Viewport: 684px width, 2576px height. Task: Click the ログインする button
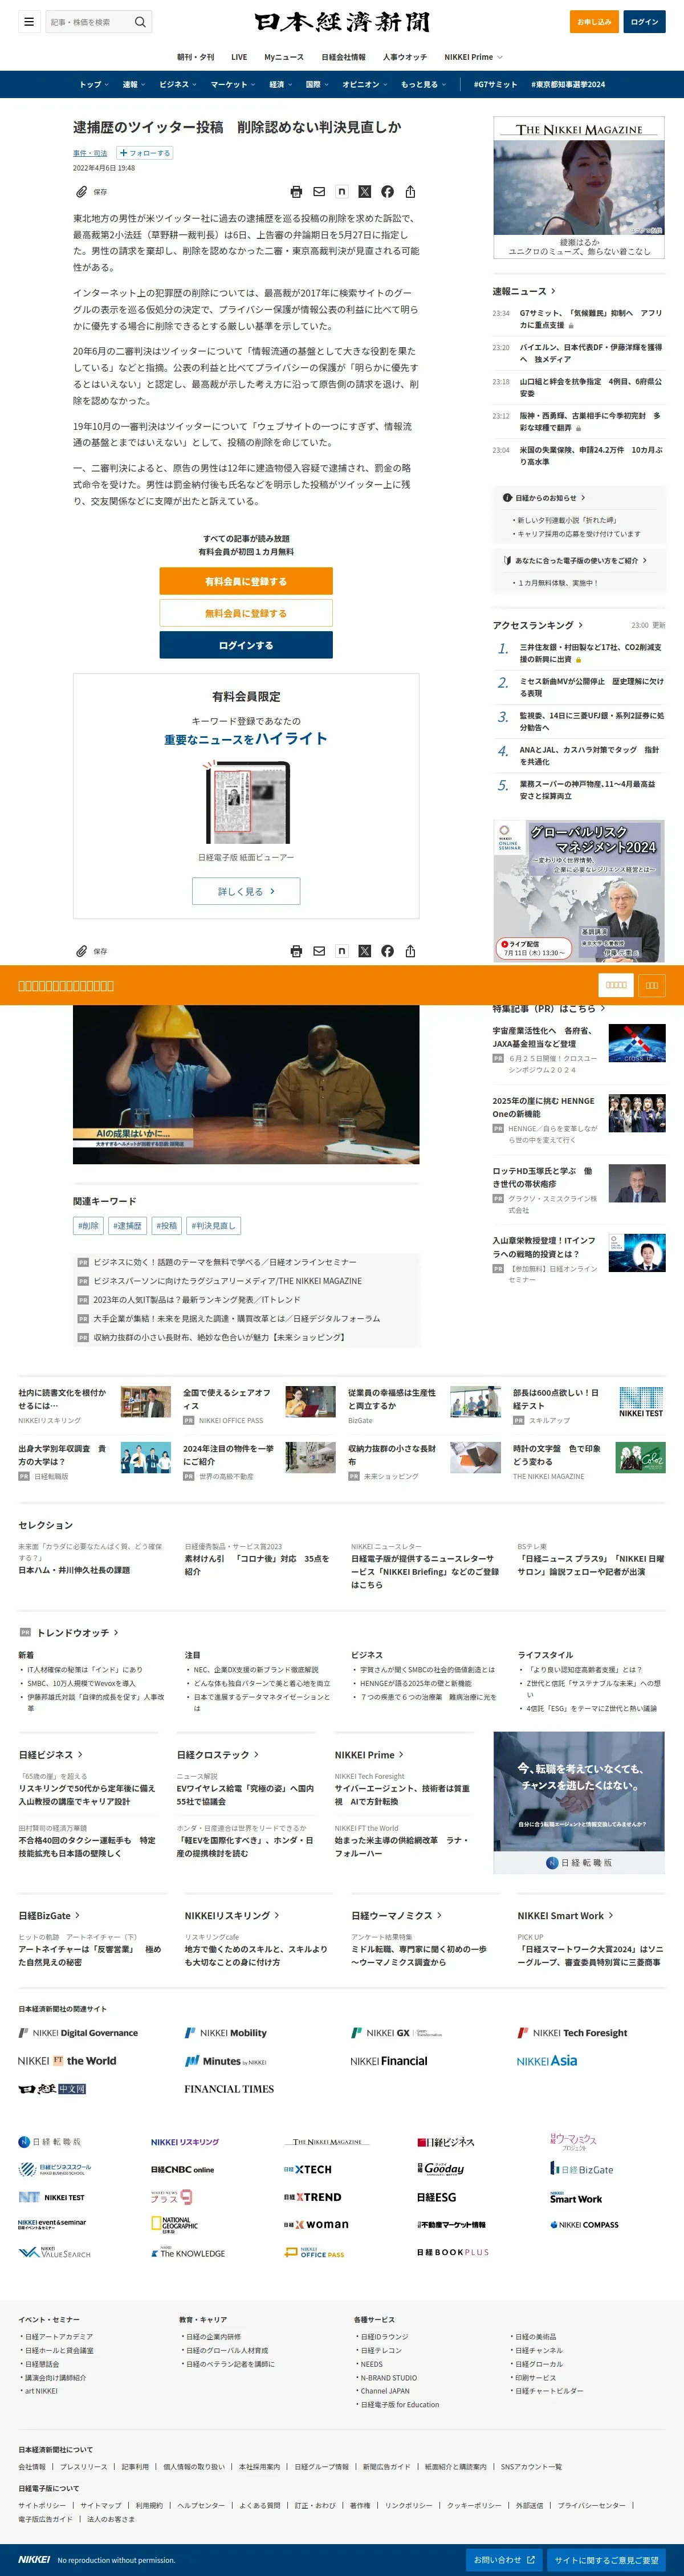coord(246,645)
